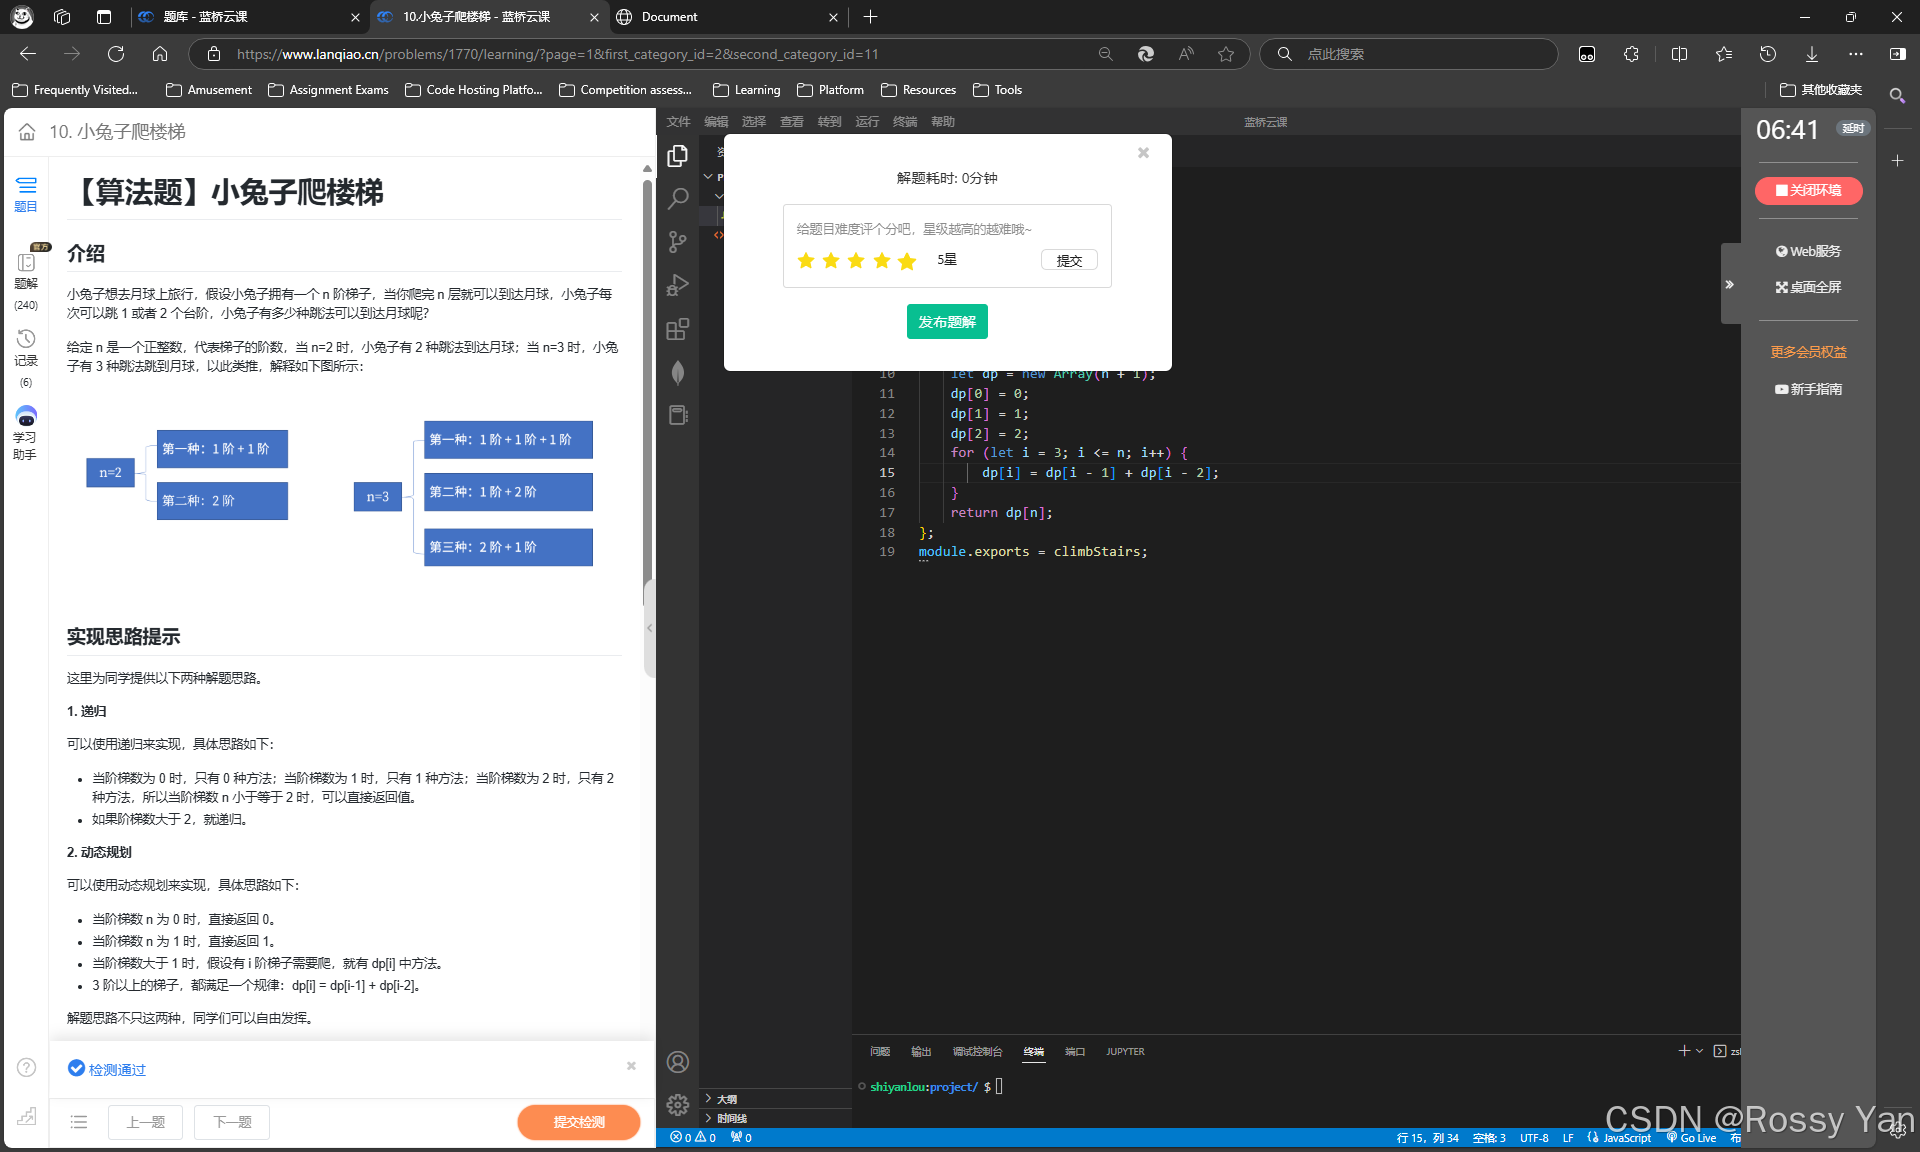Click the green 发布题解 button
Screen dimensions: 1920x1152
pos(947,322)
